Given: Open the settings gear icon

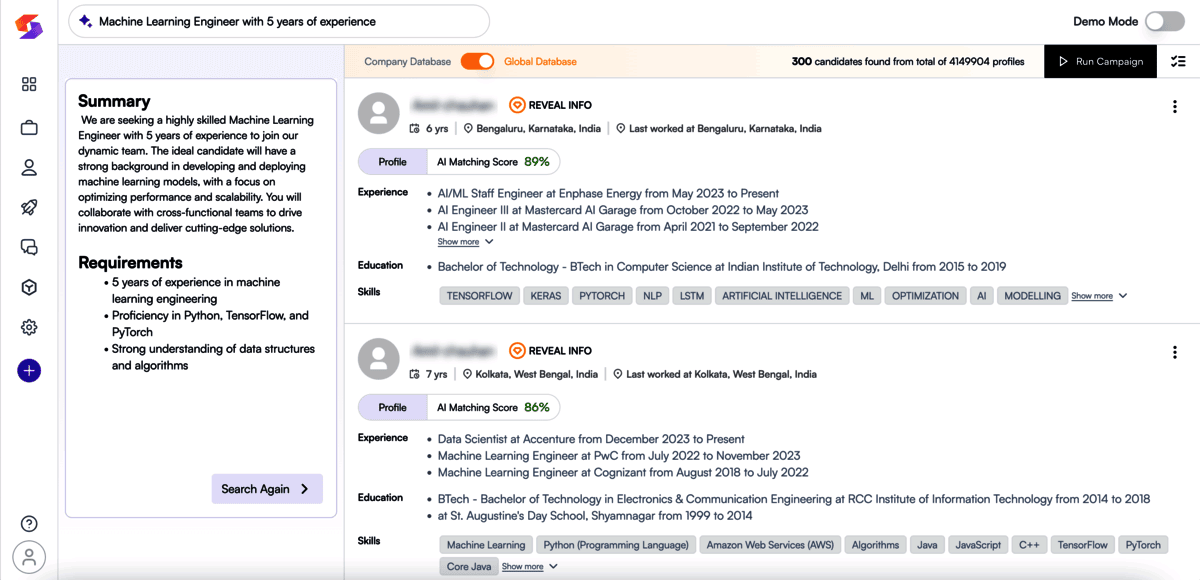Looking at the screenshot, I should (29, 328).
